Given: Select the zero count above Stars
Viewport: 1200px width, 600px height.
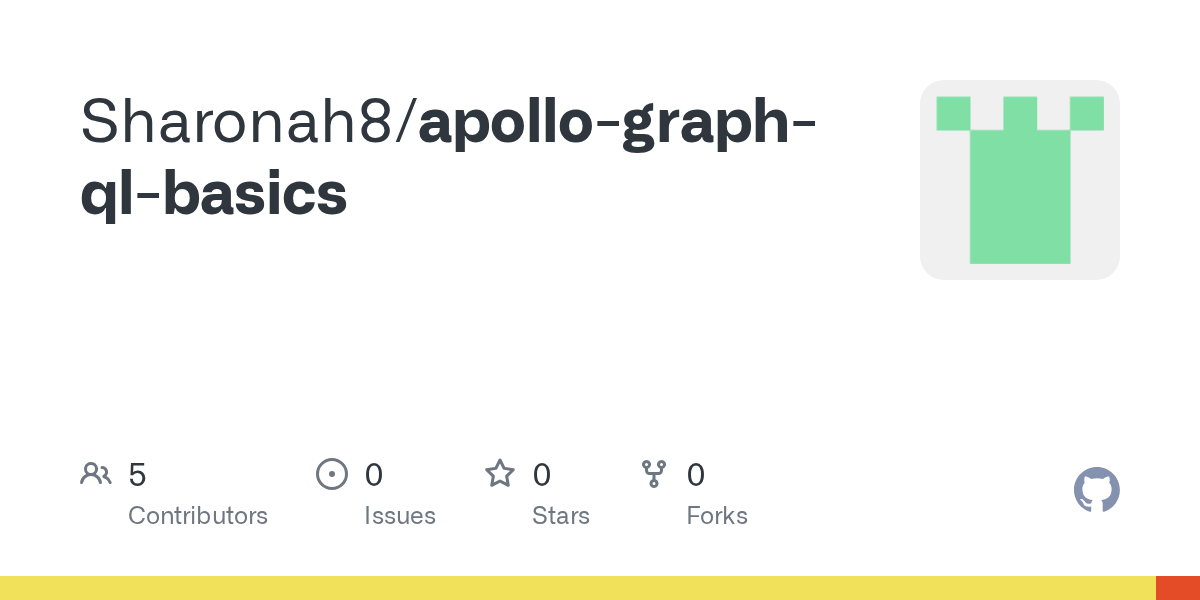Looking at the screenshot, I should point(542,475).
